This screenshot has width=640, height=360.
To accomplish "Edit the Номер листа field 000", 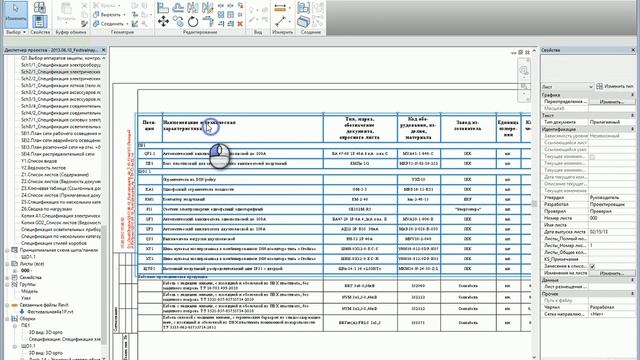I will pos(612,218).
